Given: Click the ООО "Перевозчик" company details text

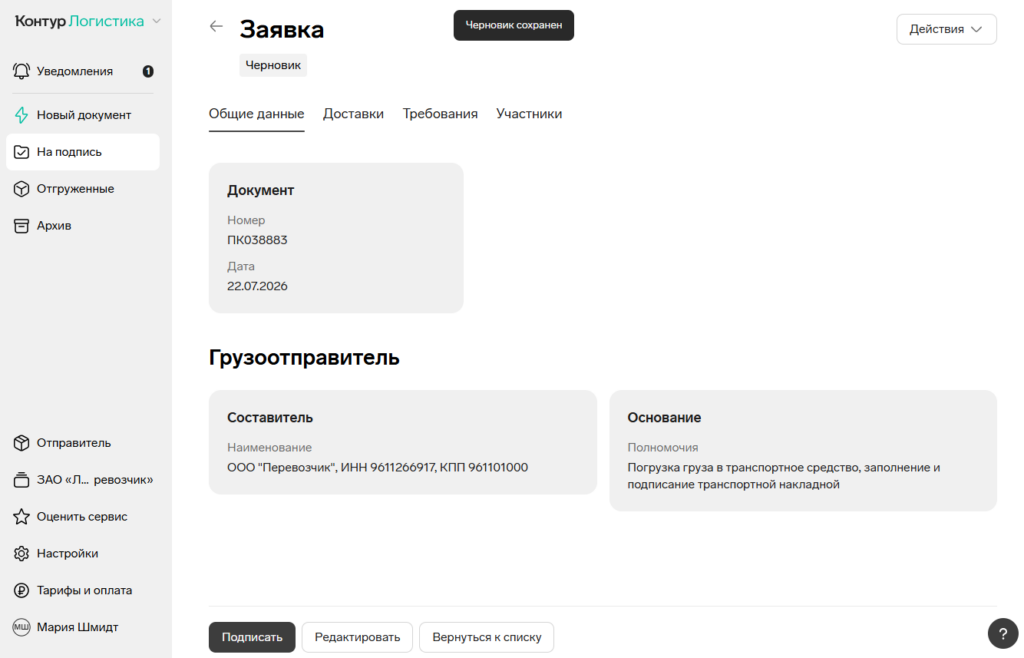Looking at the screenshot, I should [x=377, y=467].
